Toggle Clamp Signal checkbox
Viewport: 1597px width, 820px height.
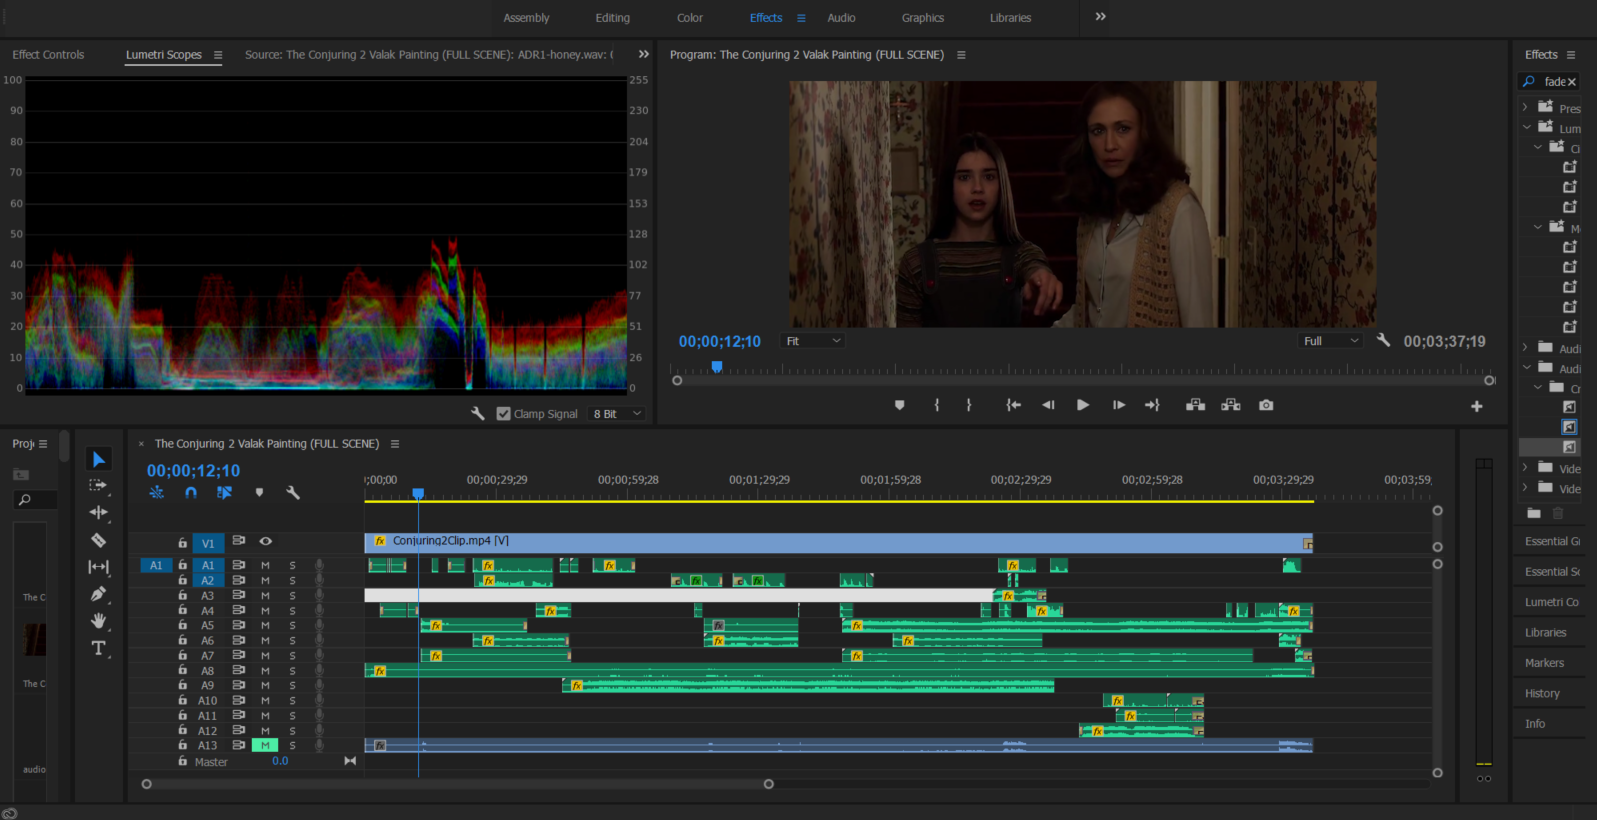point(503,413)
